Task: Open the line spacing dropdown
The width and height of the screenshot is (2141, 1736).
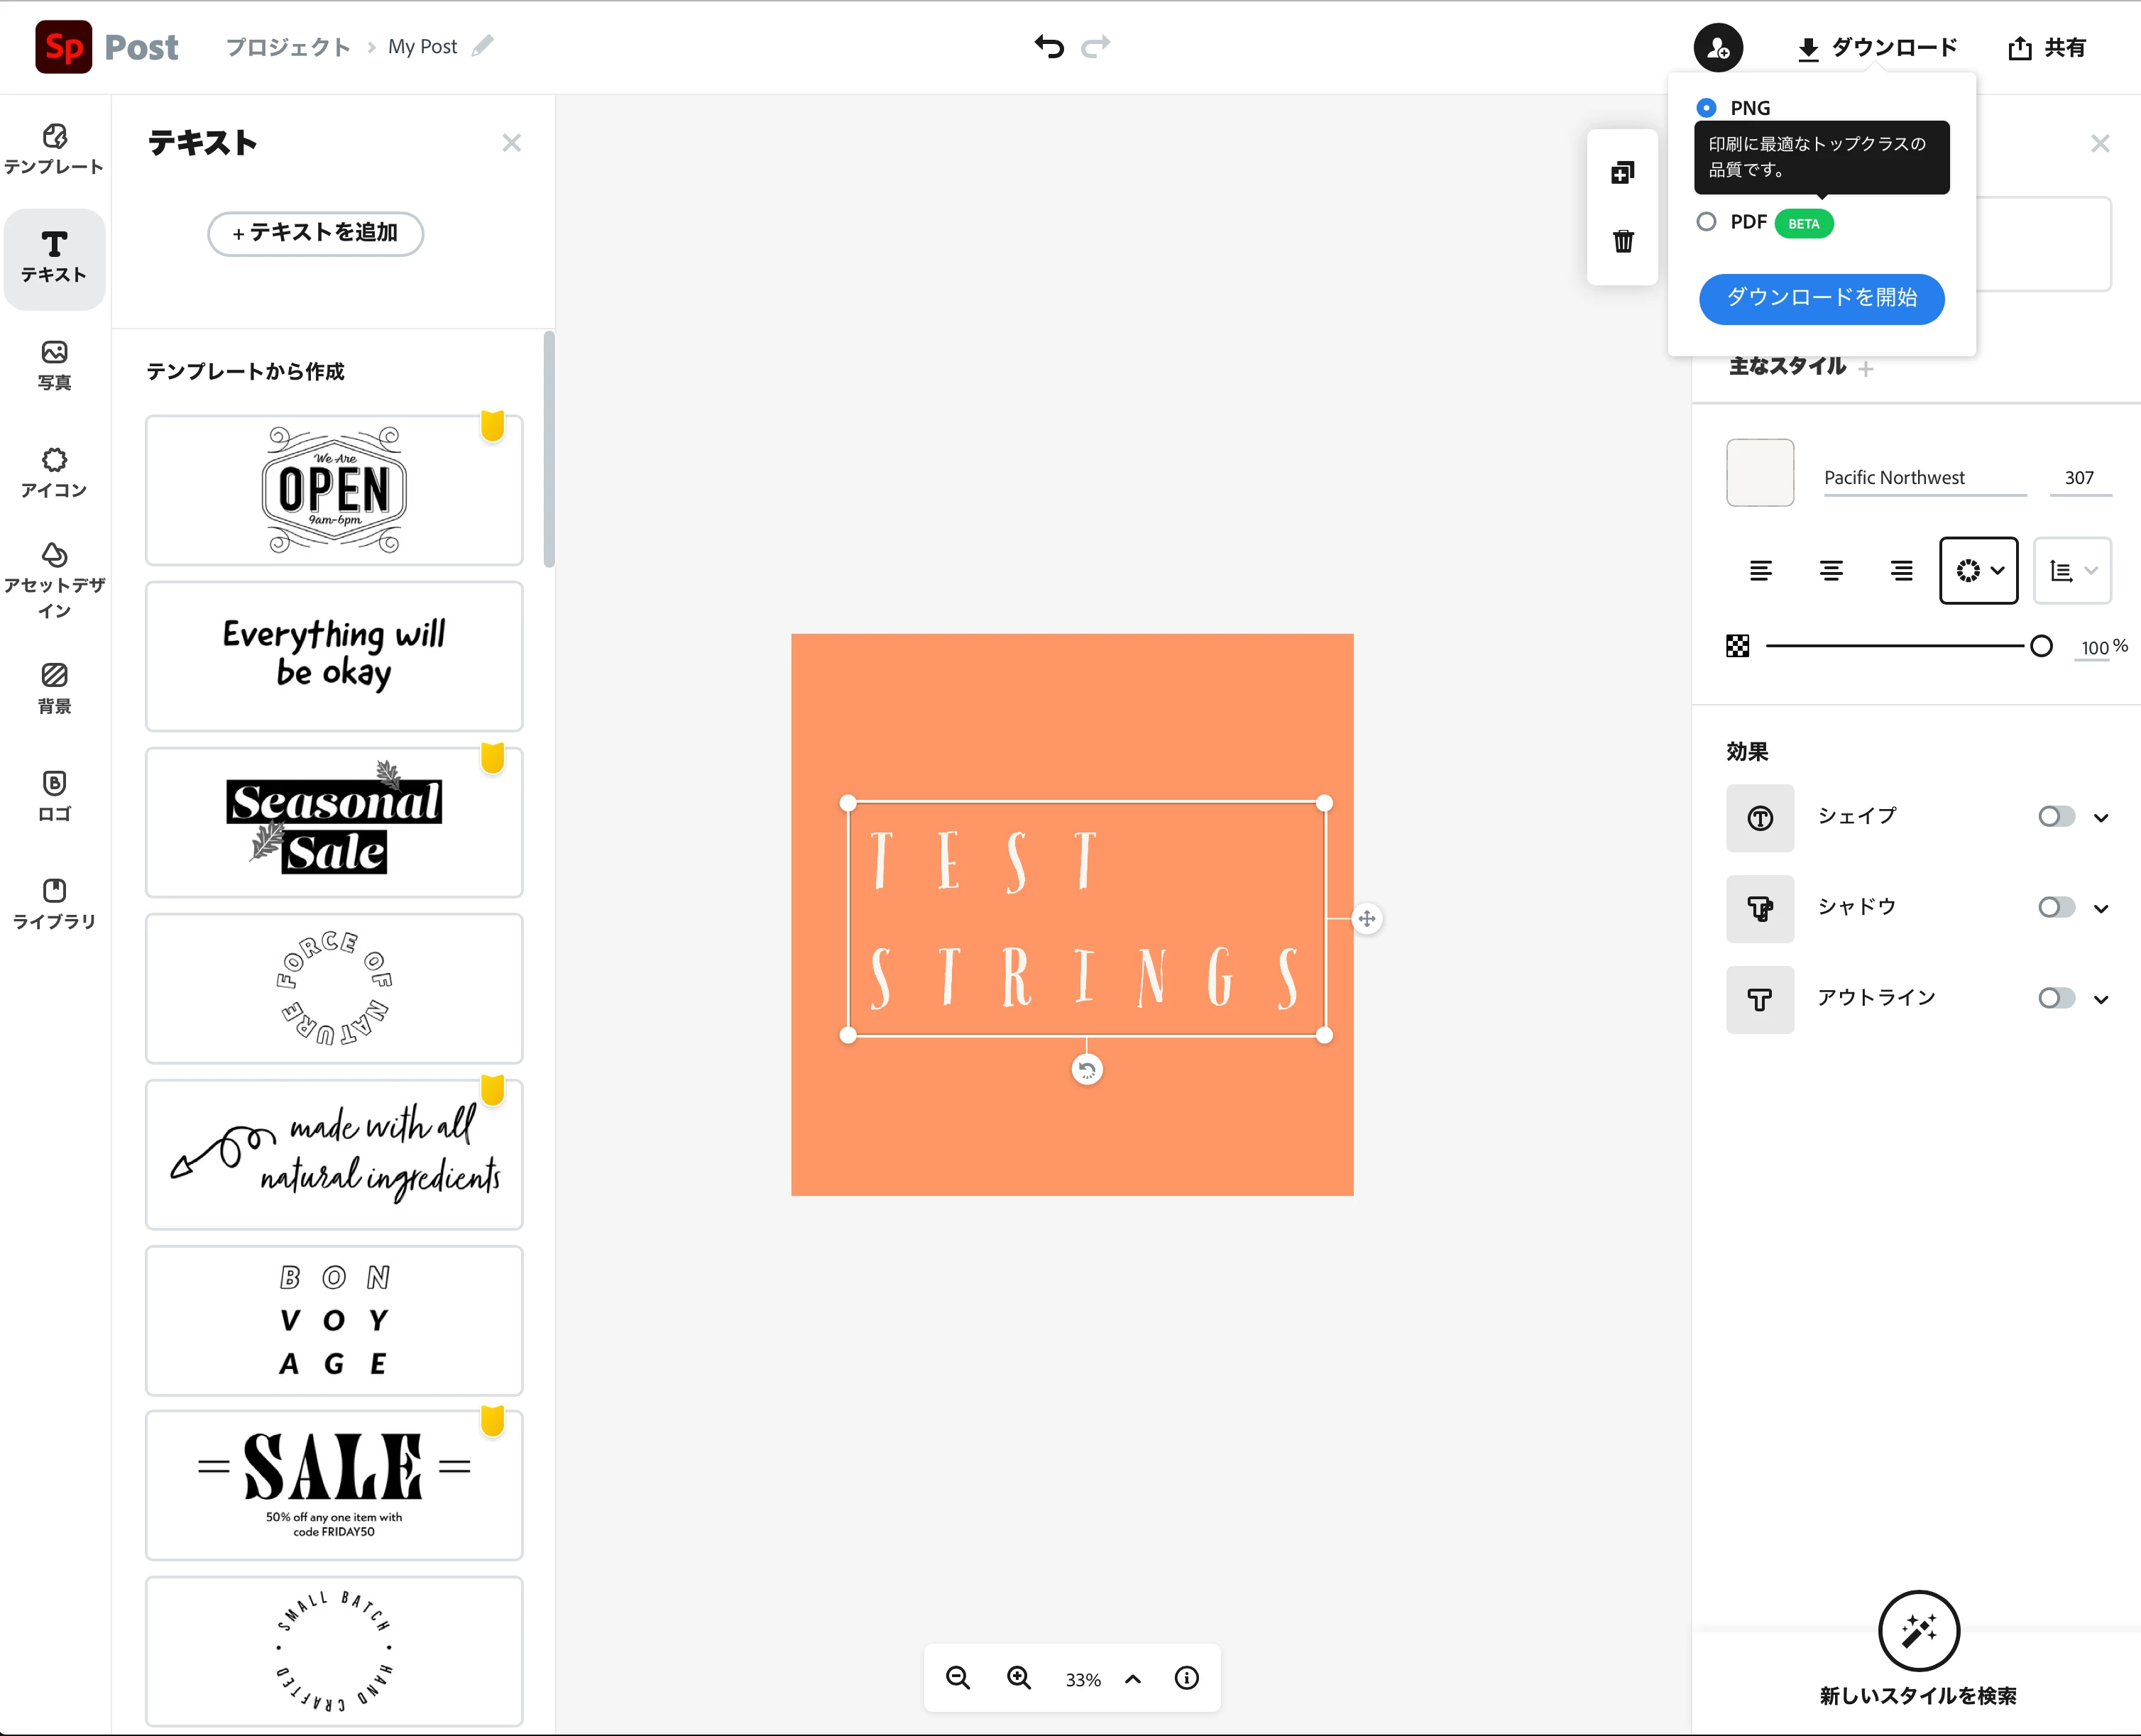Action: pyautogui.click(x=2072, y=571)
